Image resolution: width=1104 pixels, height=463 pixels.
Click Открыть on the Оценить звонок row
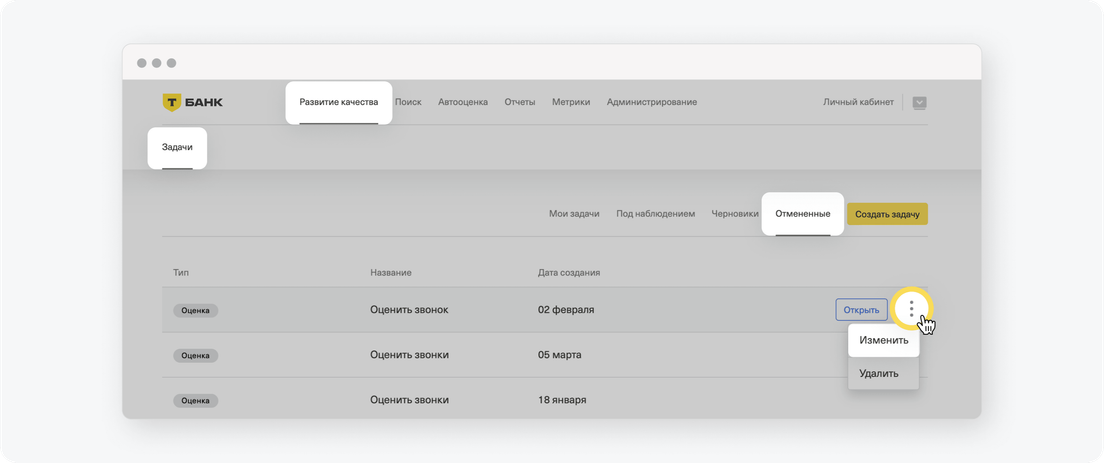861,310
